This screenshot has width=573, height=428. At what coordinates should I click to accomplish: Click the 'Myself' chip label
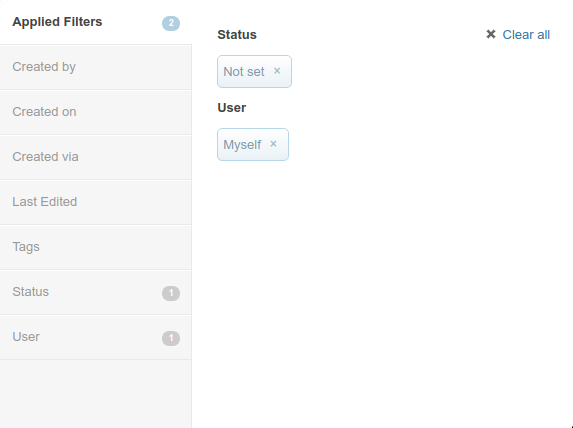click(242, 145)
